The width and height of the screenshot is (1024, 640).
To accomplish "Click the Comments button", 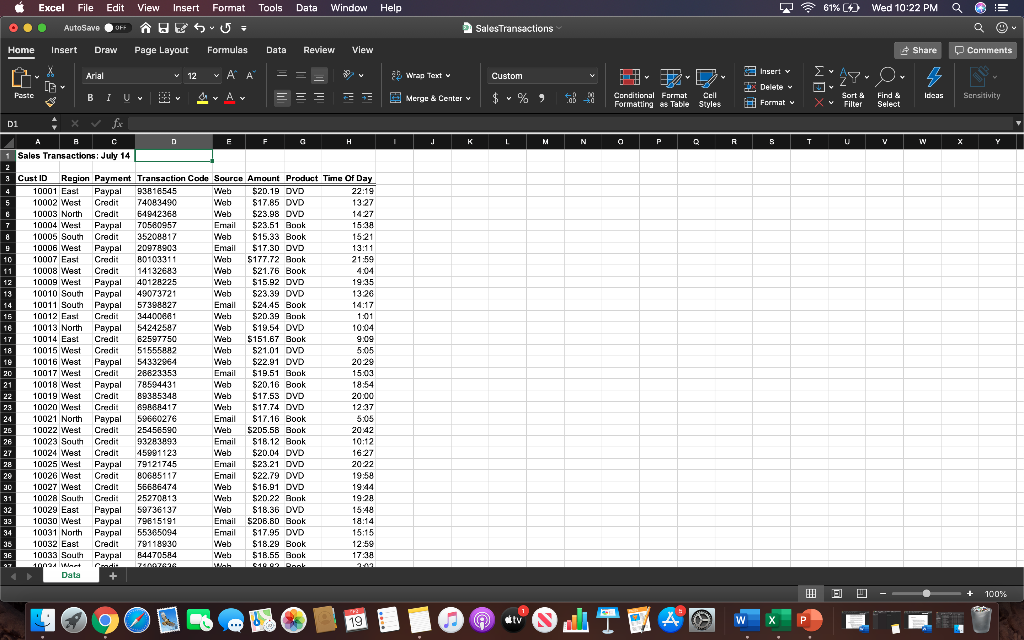I will coord(983,50).
